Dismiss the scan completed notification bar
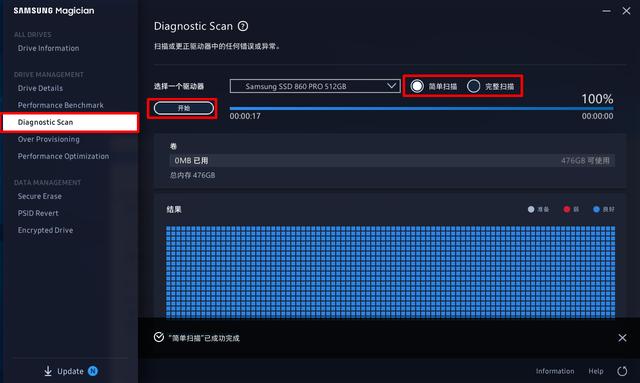The height and width of the screenshot is (383, 640). click(622, 338)
